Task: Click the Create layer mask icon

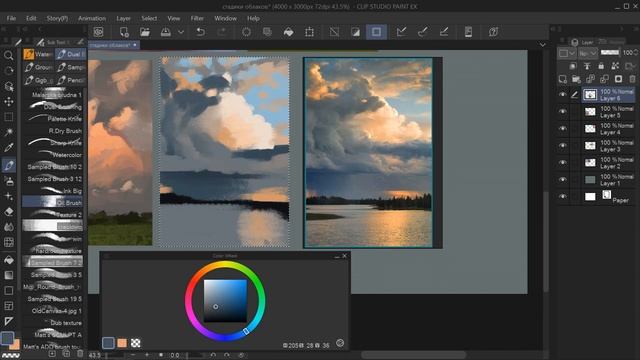Action: (618, 79)
